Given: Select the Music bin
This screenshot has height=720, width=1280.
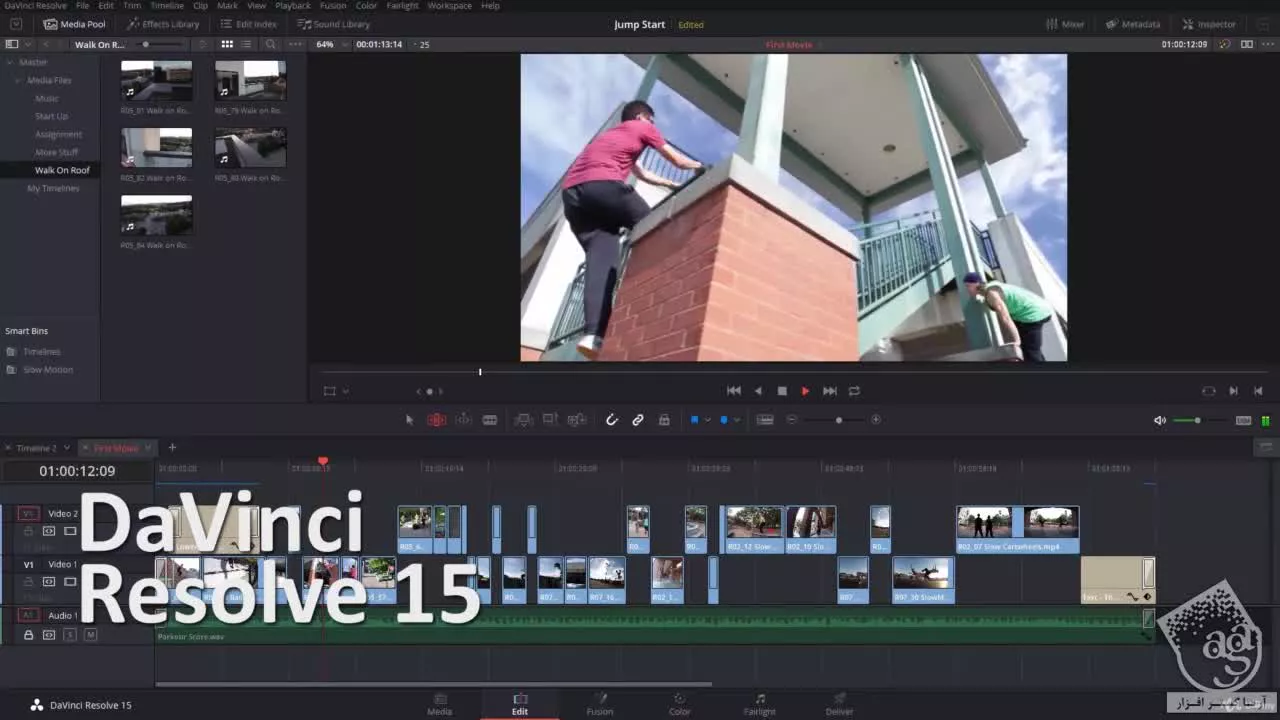Looking at the screenshot, I should [47, 98].
